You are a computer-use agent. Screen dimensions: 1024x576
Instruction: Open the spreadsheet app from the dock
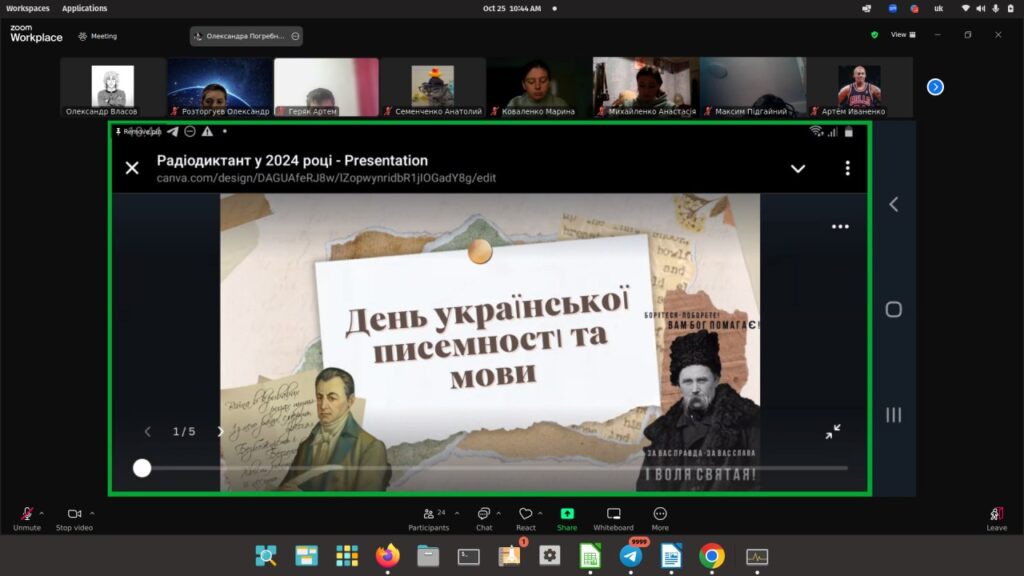point(590,556)
